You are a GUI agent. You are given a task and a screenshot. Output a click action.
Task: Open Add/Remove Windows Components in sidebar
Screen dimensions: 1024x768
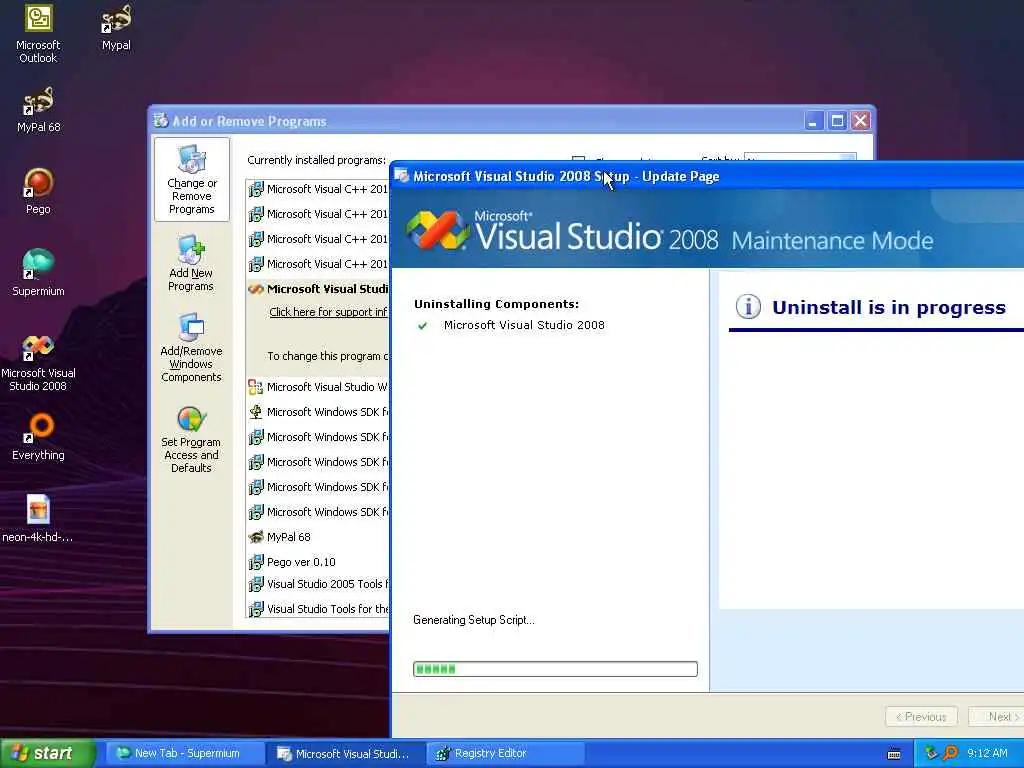pos(191,347)
